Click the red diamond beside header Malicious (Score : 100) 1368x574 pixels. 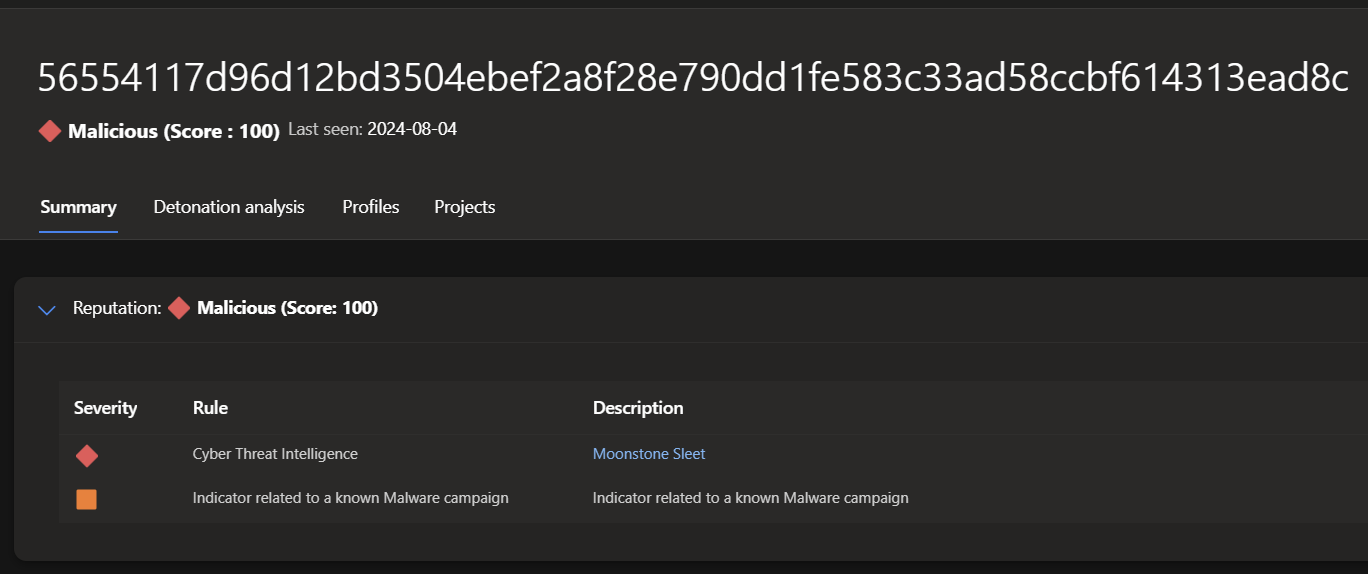50,131
